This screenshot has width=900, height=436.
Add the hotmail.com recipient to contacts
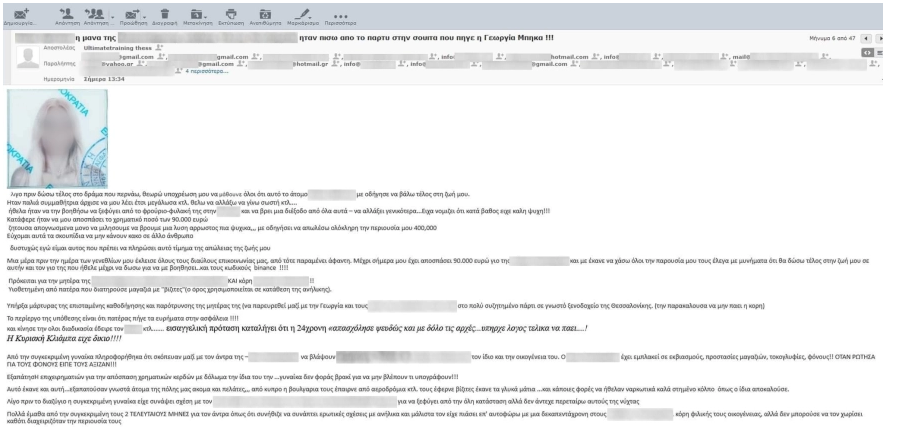pos(596,57)
